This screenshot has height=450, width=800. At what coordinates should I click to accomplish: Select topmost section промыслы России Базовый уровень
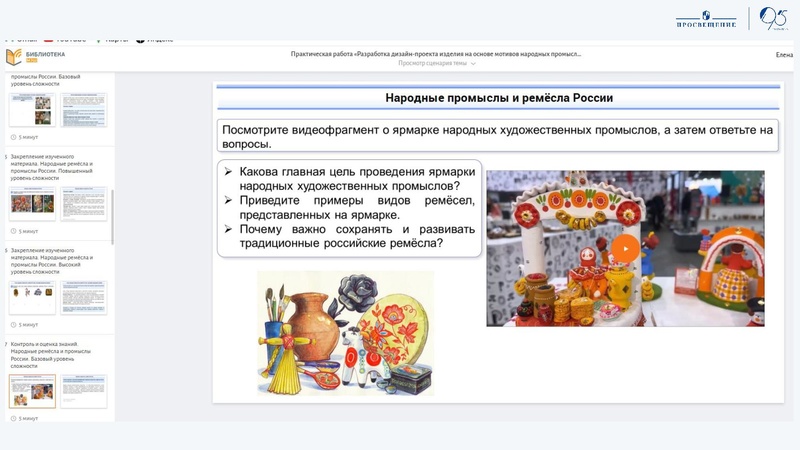tap(46, 80)
